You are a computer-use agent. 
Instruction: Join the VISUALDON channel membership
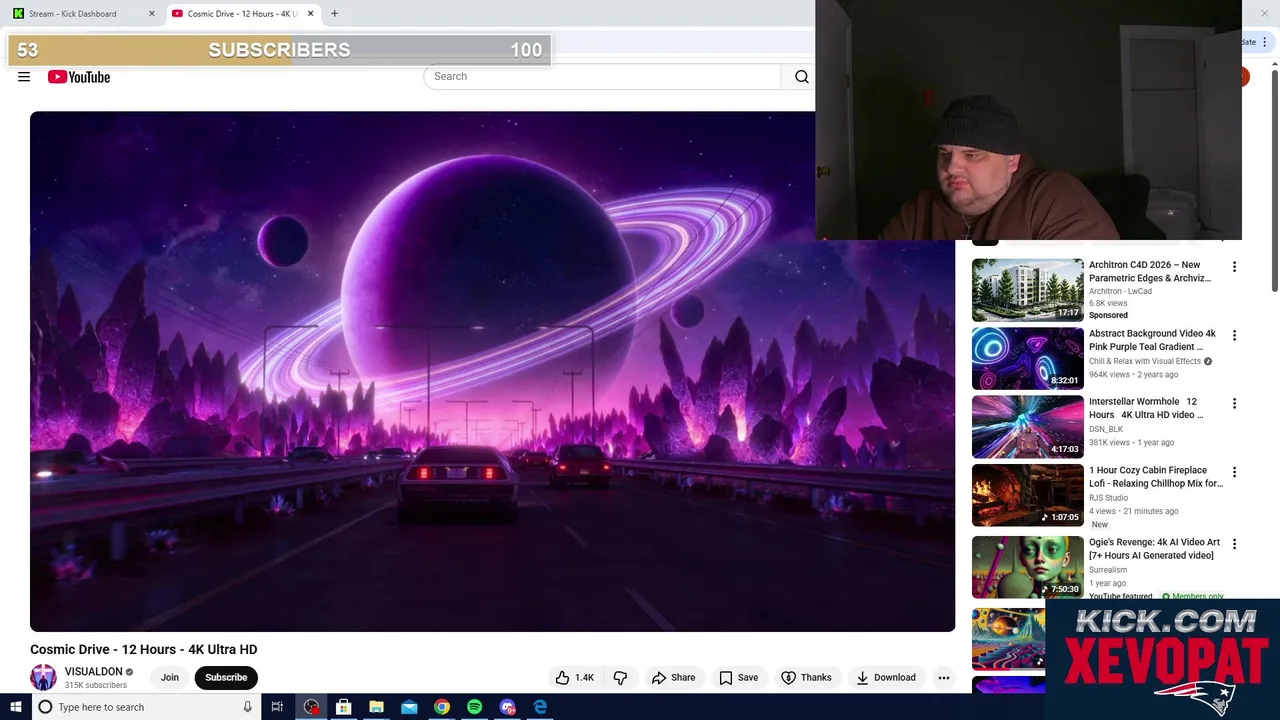pos(170,677)
